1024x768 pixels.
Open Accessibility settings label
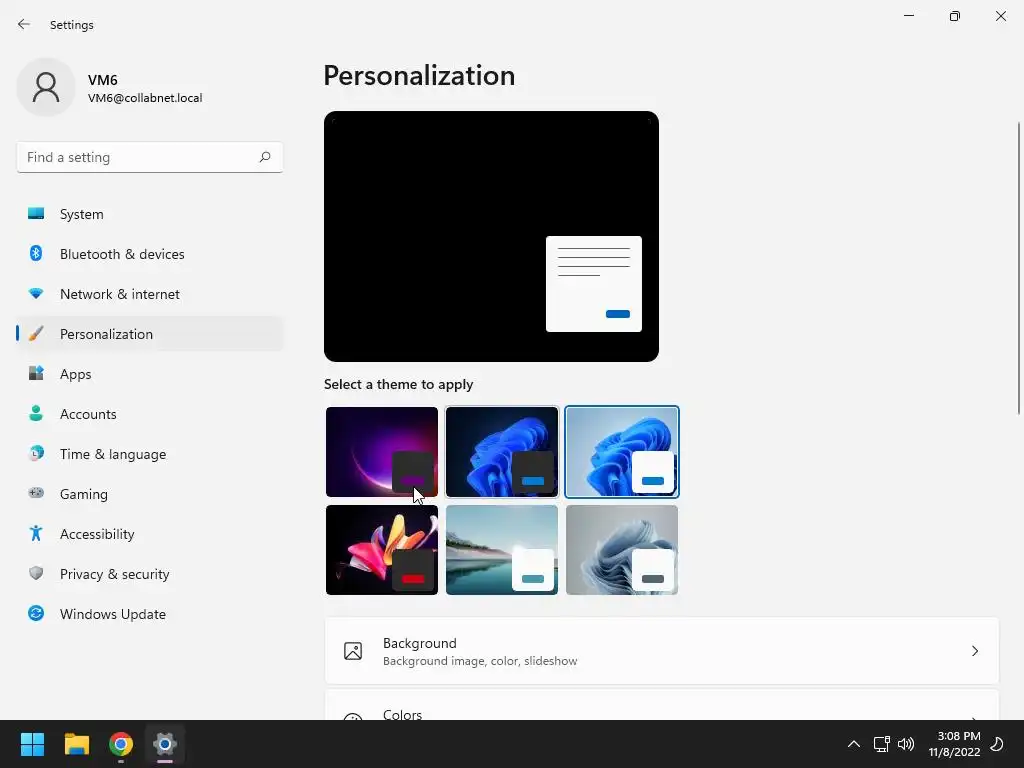pyautogui.click(x=97, y=534)
